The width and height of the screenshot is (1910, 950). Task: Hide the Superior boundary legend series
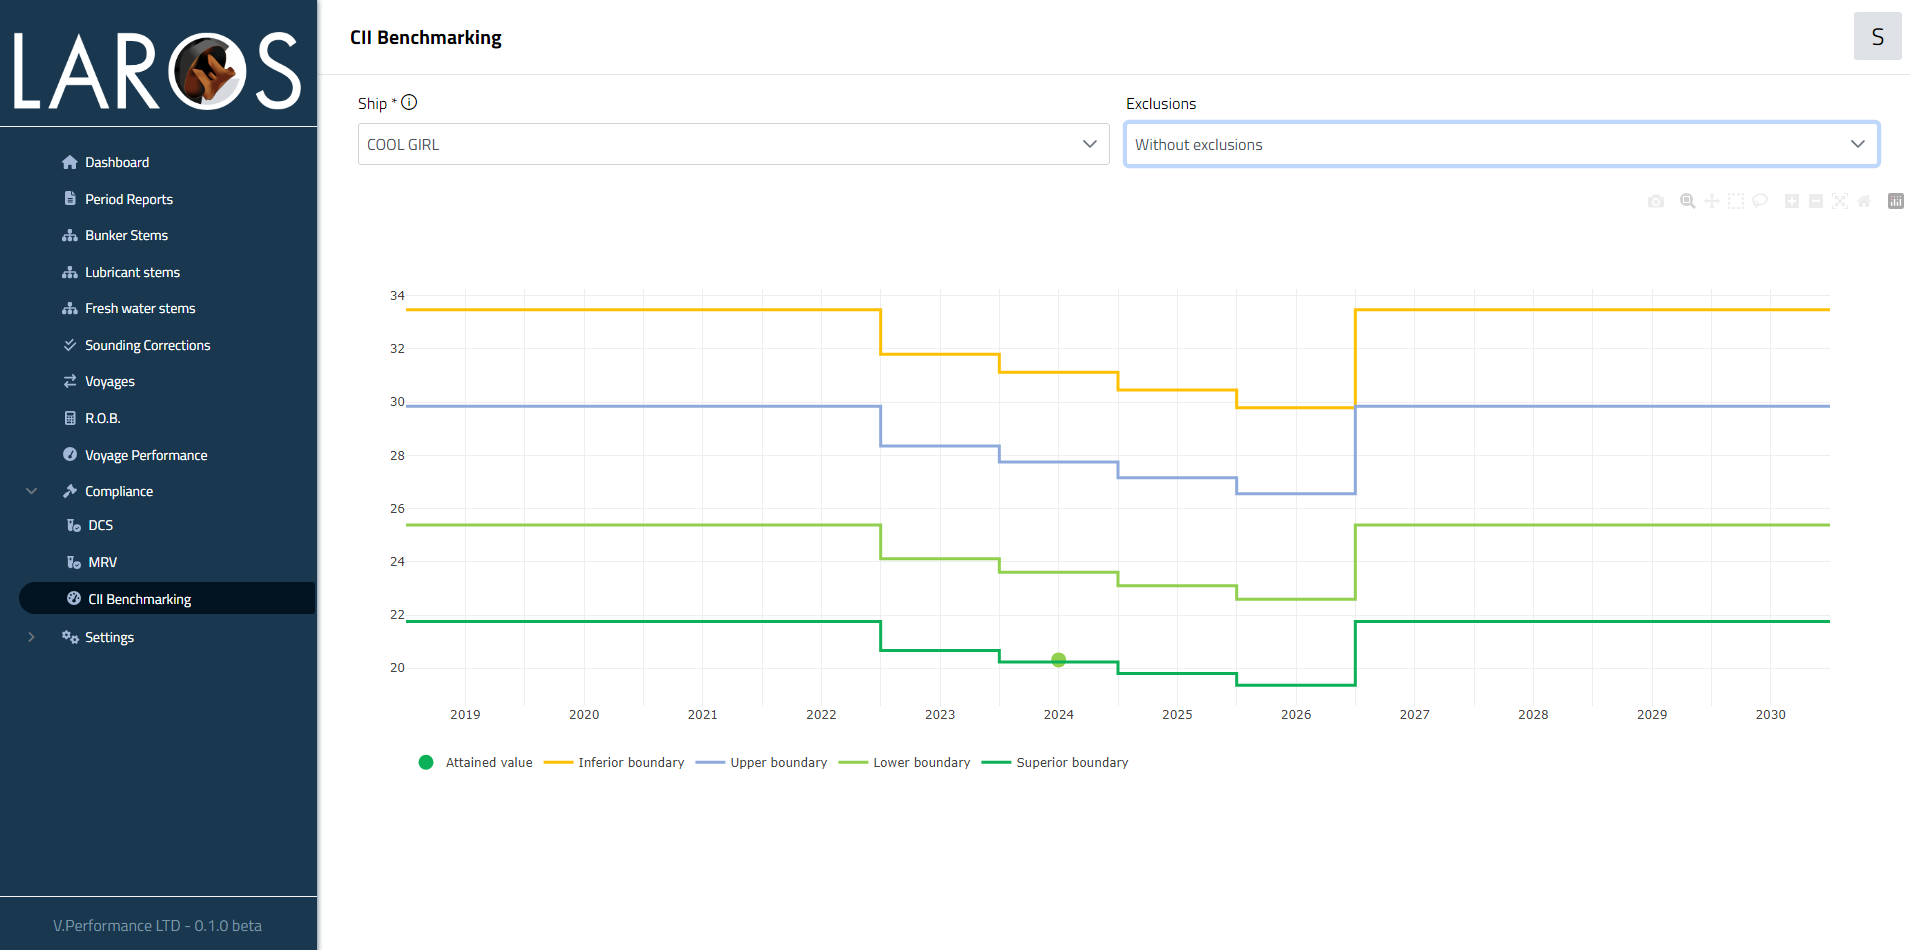click(1055, 762)
